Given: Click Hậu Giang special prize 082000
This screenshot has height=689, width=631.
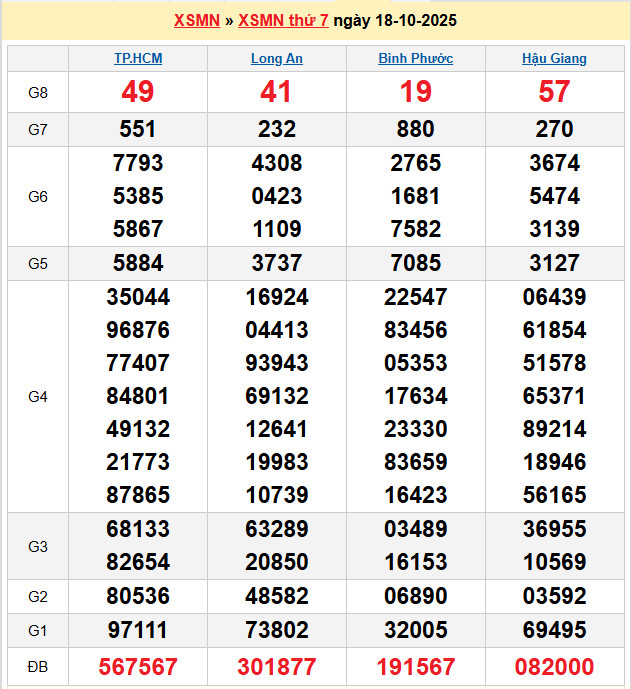Looking at the screenshot, I should pyautogui.click(x=554, y=667).
